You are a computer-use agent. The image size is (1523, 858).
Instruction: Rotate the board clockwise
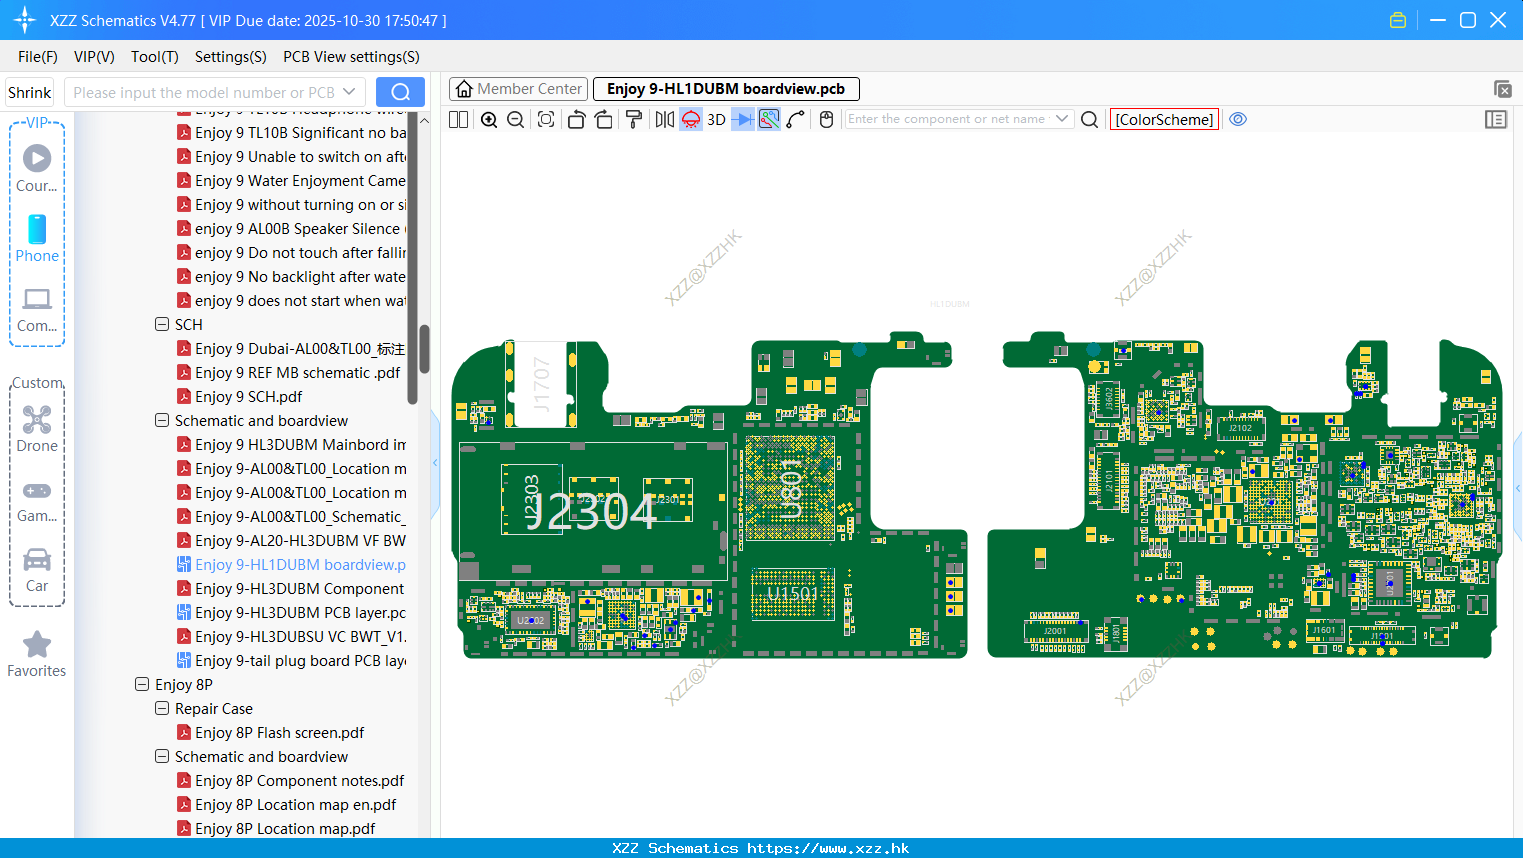click(604, 120)
